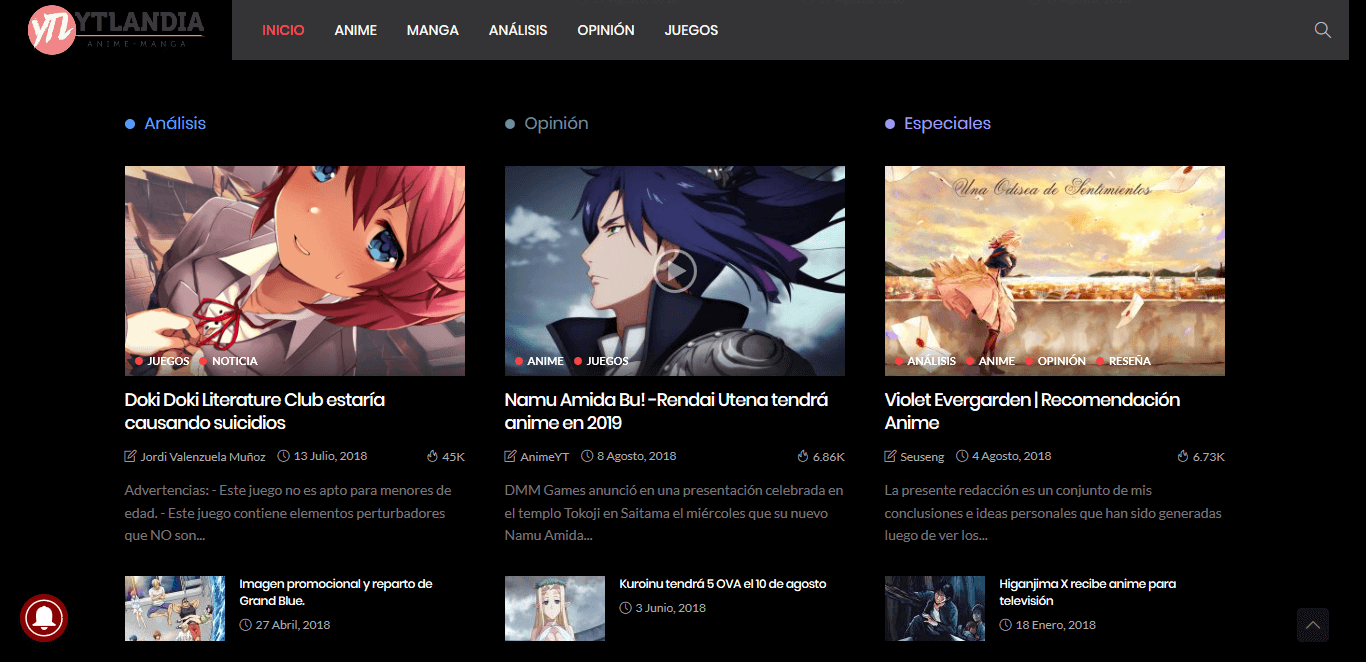
Task: Open the Análisis section heading
Action: pos(175,123)
